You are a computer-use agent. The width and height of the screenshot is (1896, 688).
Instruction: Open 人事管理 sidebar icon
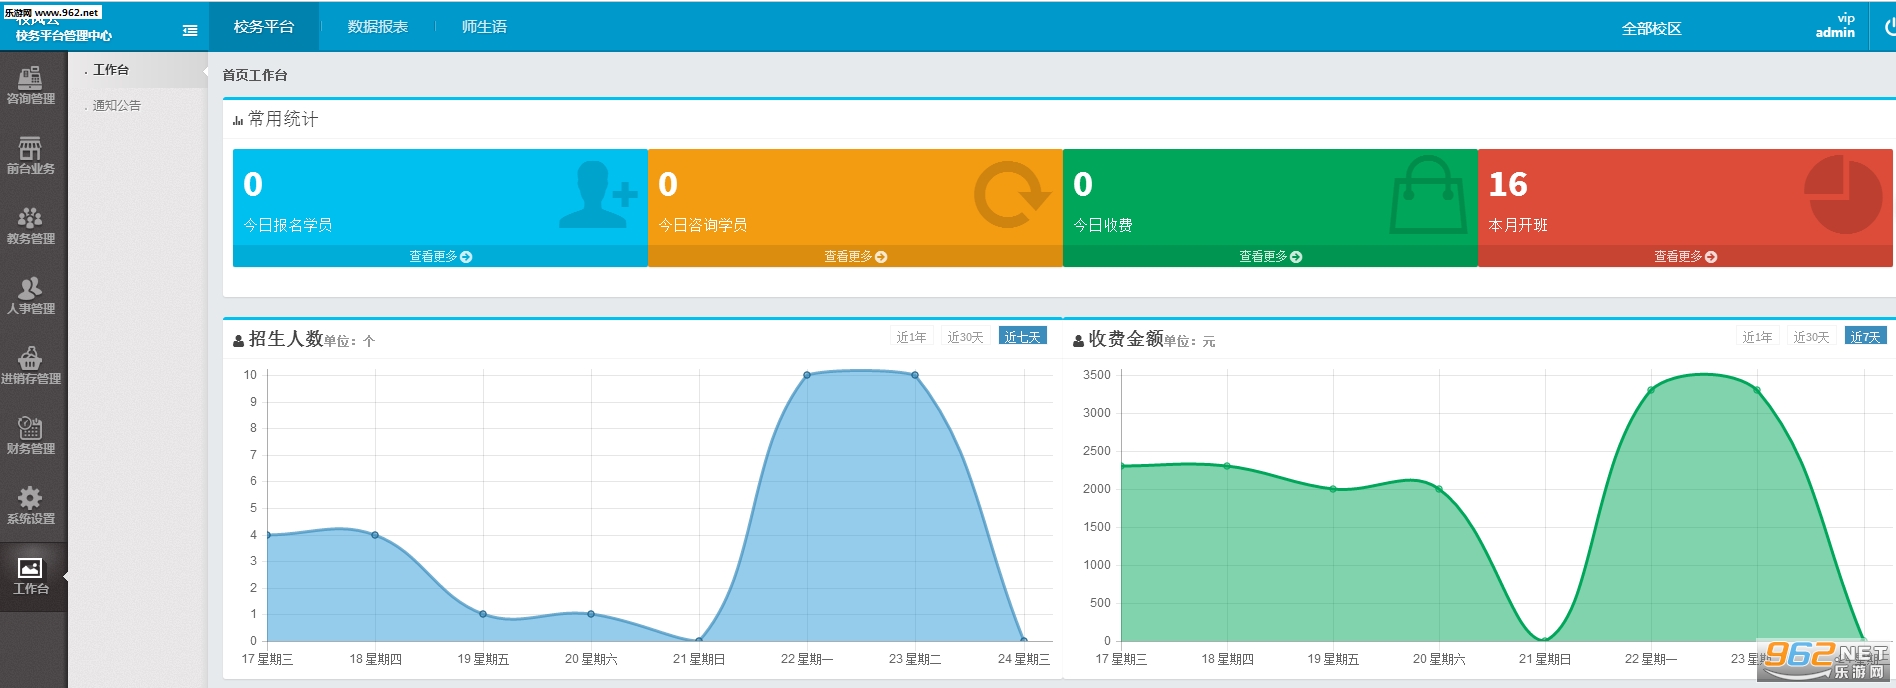(x=31, y=288)
